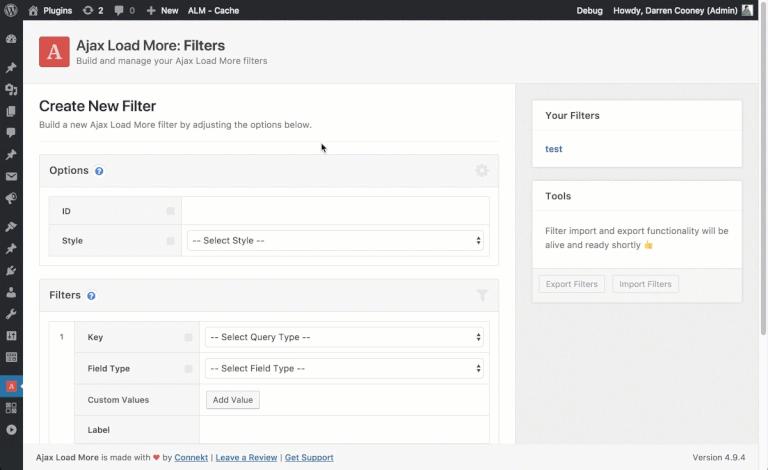
Task: Click the circular play icon in the sidebar
Action: point(11,430)
